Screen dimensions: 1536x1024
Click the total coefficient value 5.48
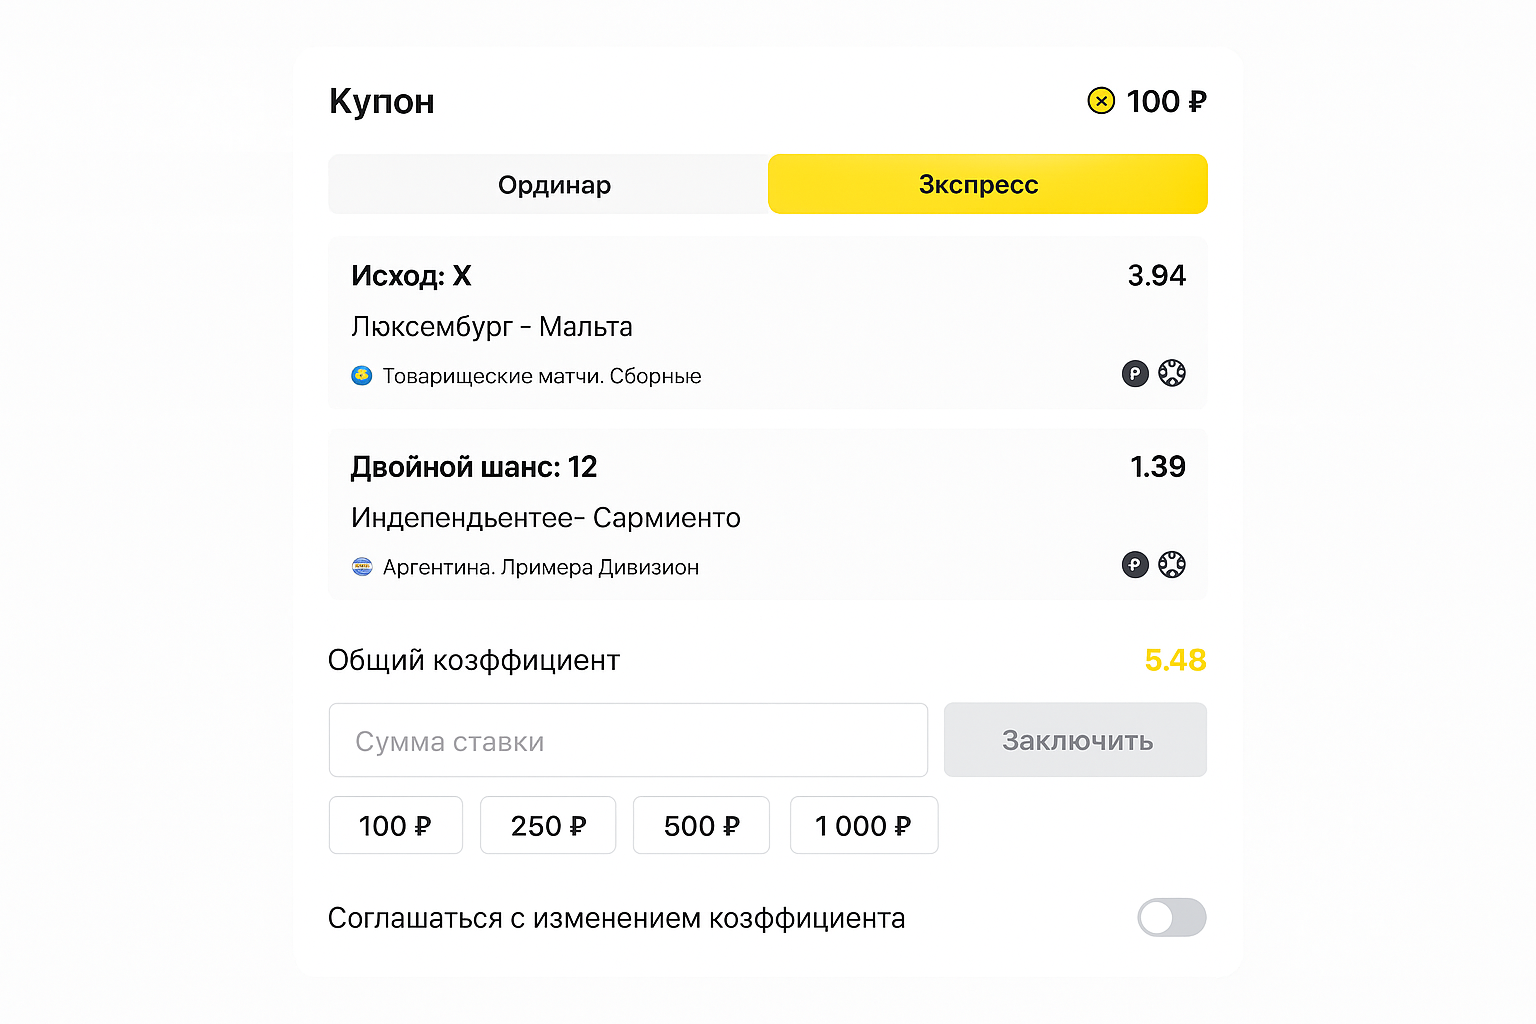pos(1175,660)
